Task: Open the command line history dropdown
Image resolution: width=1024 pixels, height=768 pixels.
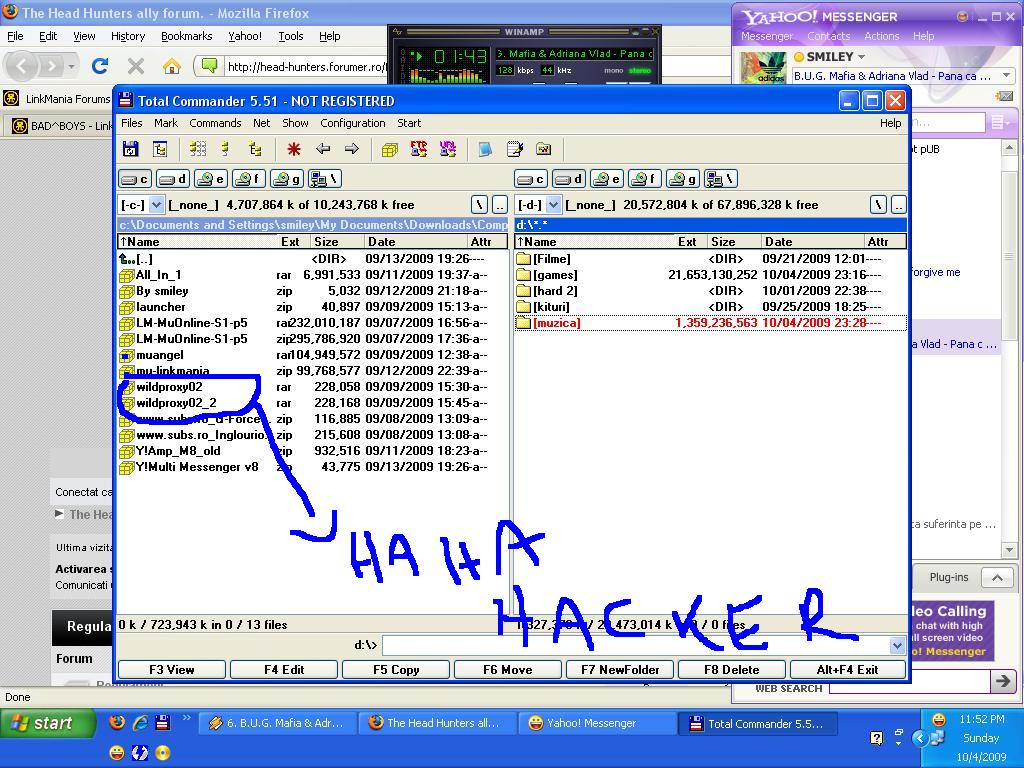Action: 897,645
